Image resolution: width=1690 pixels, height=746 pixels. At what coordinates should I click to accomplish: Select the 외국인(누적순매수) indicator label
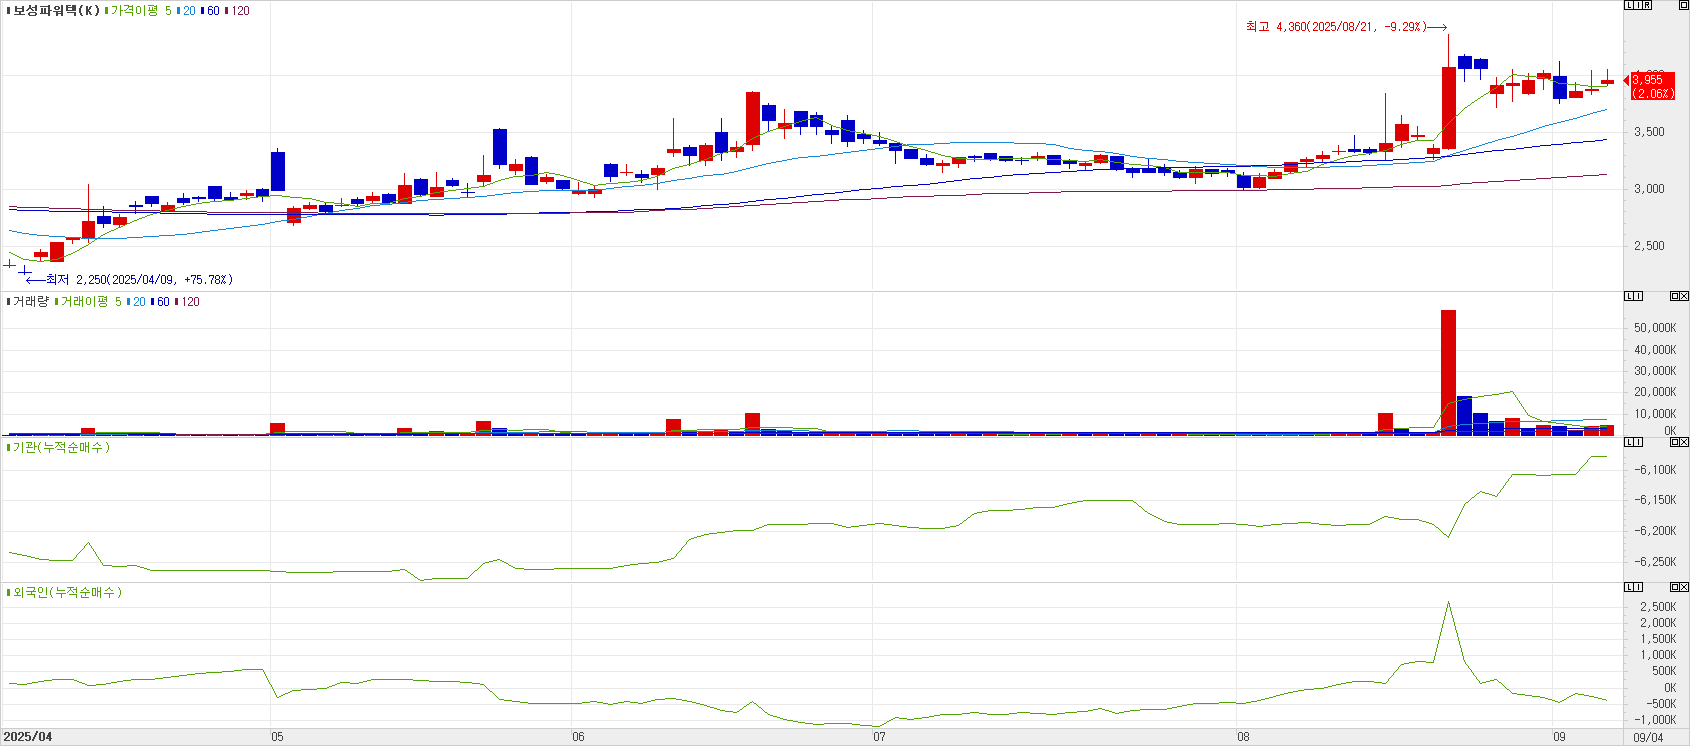pyautogui.click(x=67, y=592)
